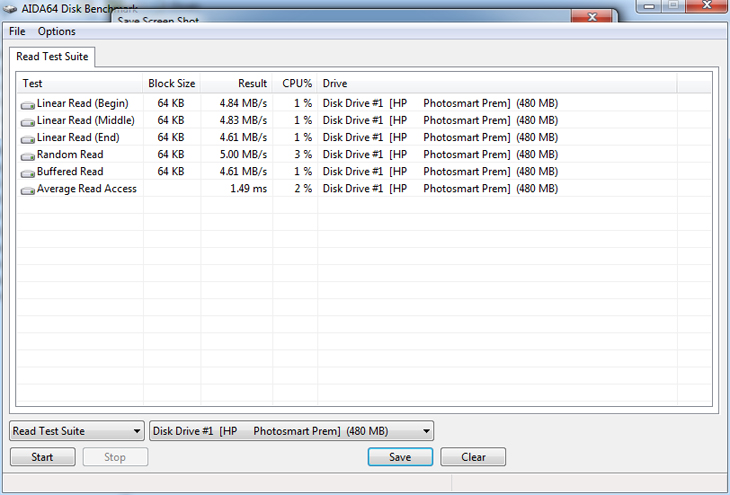Screen dimensions: 730x495
Task: Click the Clear button
Action: [x=473, y=457]
